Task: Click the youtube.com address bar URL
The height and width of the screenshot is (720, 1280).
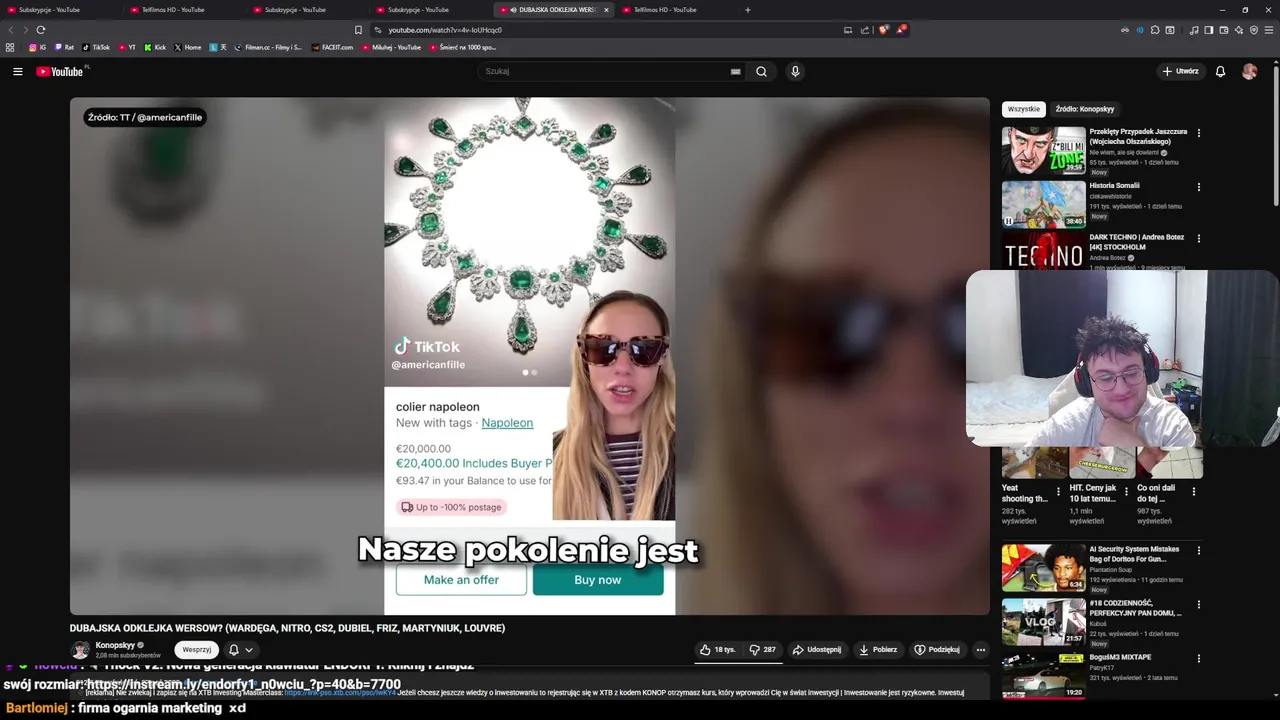Action: (445, 30)
